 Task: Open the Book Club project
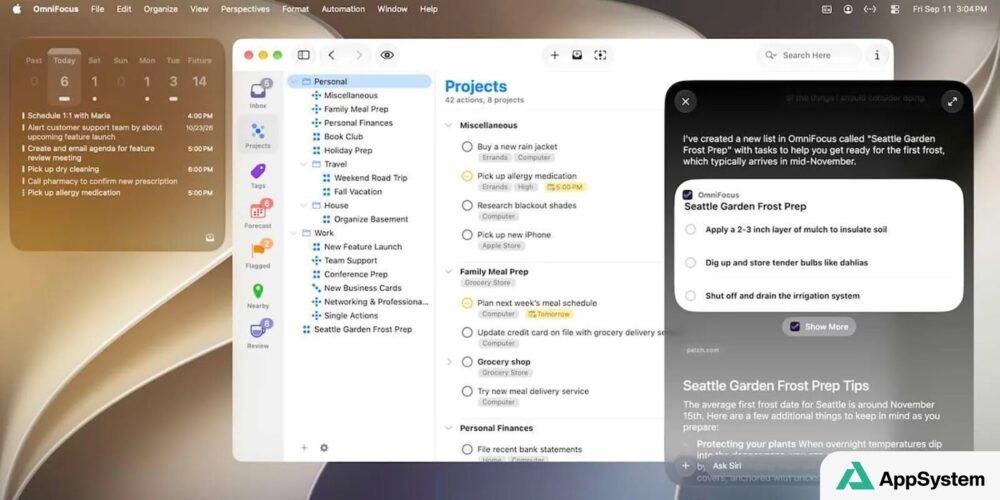coord(343,136)
